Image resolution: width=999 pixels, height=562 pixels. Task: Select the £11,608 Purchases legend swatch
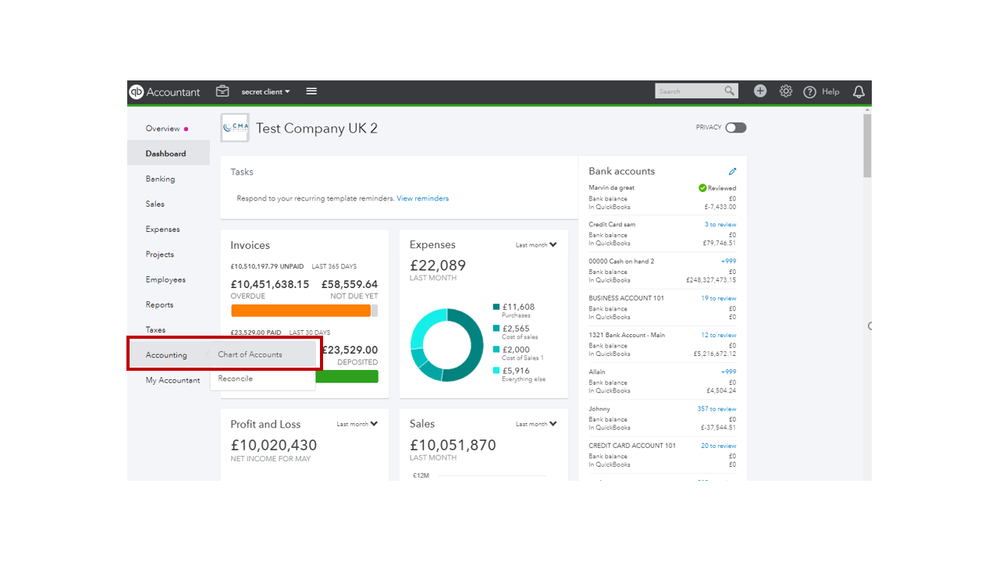496,307
